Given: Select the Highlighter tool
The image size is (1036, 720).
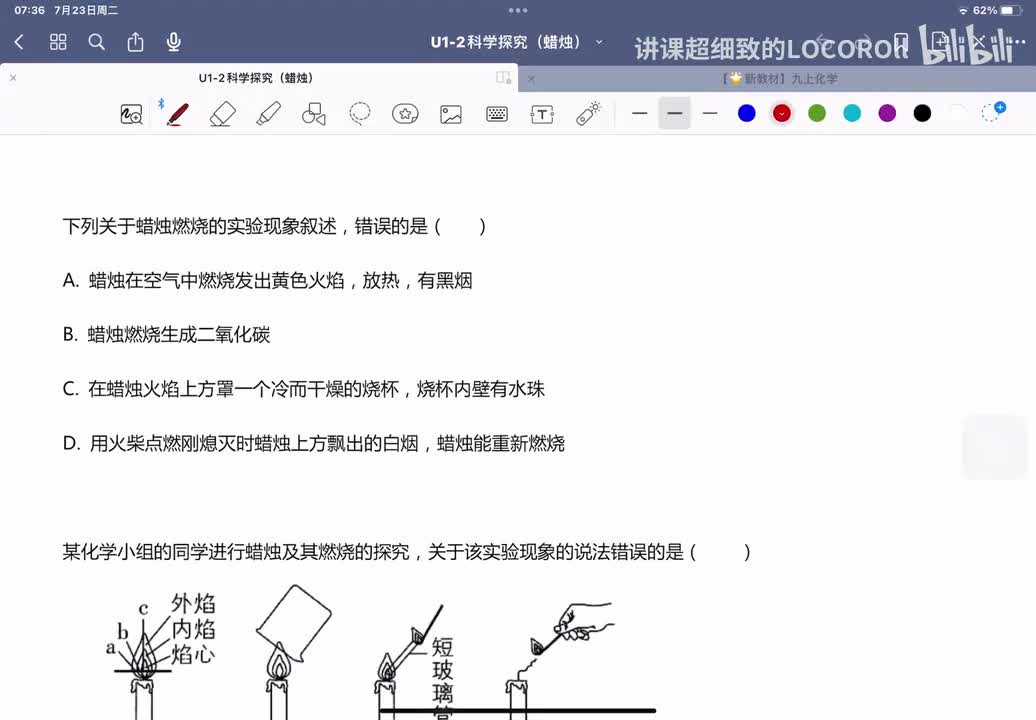Looking at the screenshot, I should pyautogui.click(x=268, y=114).
